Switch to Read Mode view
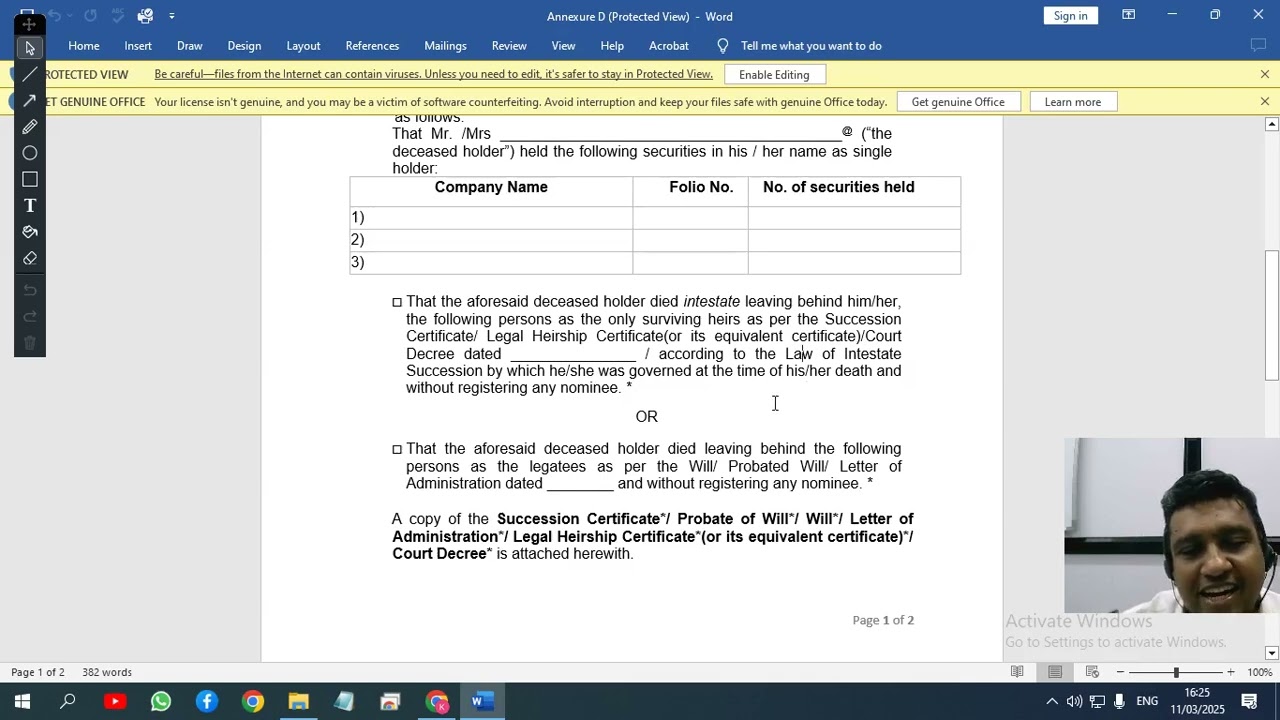1280x720 pixels. point(1017,672)
